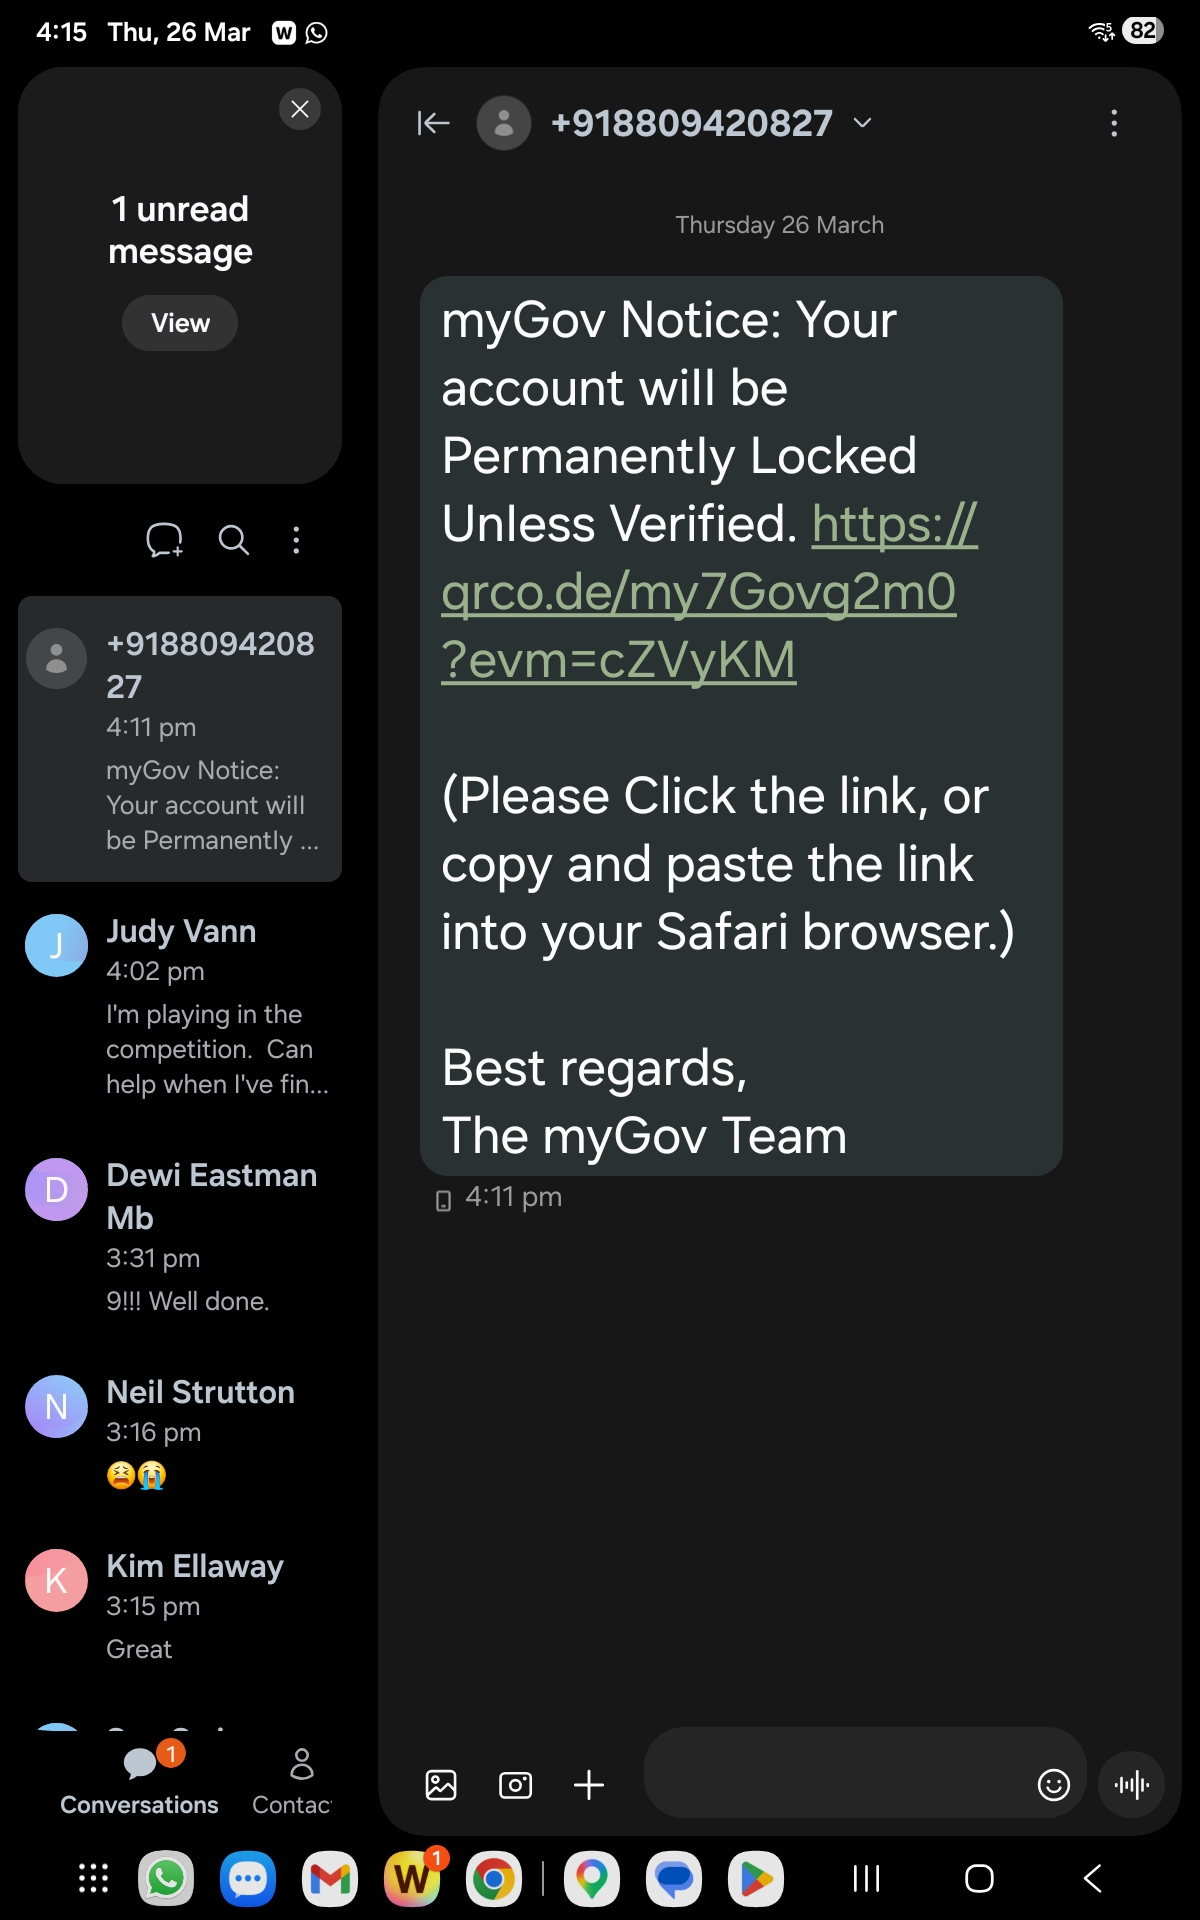
Task: Collapse the conversation pane with back arrow
Action: 433,123
